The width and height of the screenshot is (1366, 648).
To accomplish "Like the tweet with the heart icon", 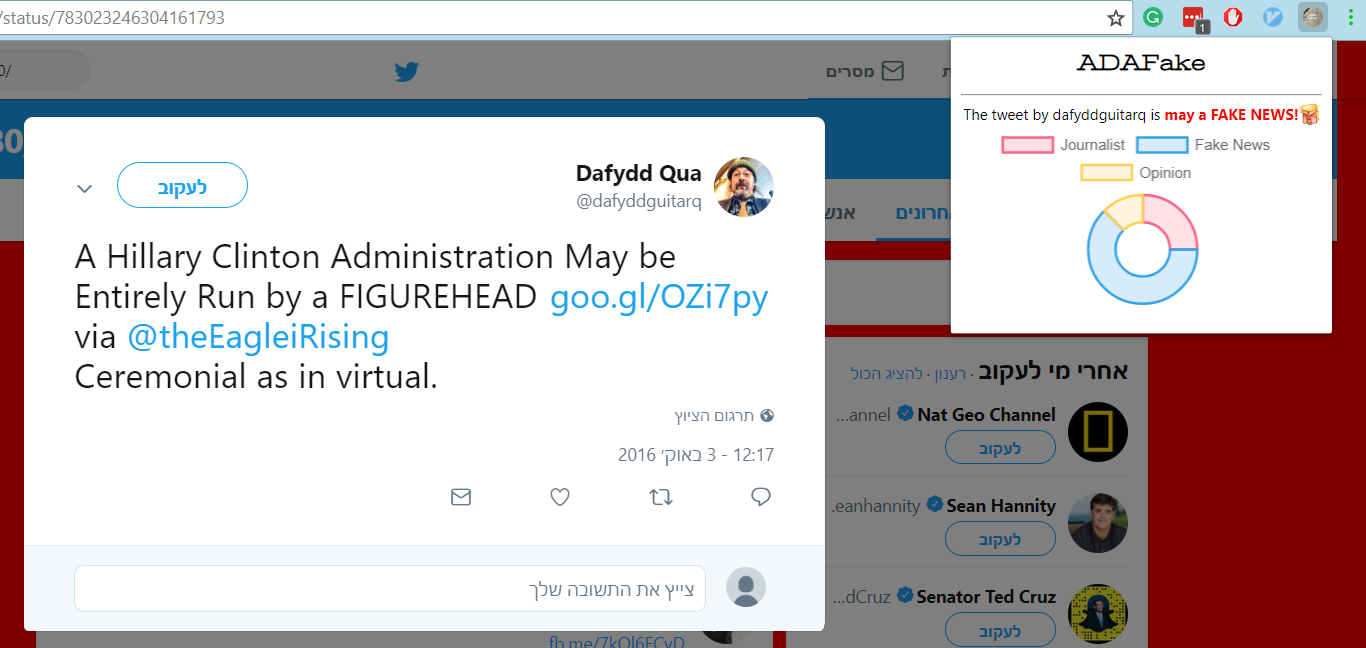I will (560, 497).
